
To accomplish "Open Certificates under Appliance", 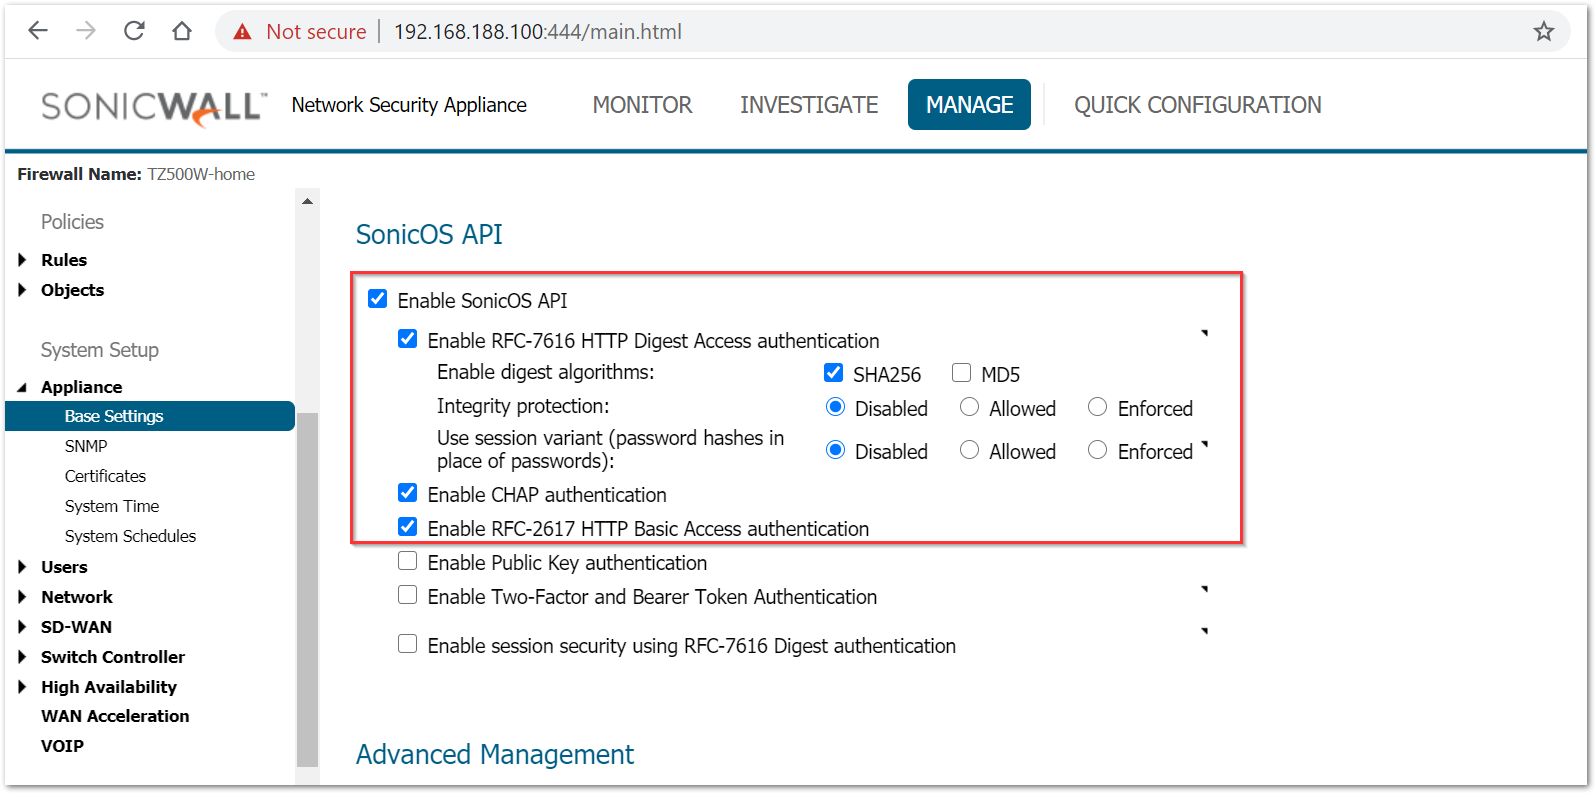I will pos(105,476).
